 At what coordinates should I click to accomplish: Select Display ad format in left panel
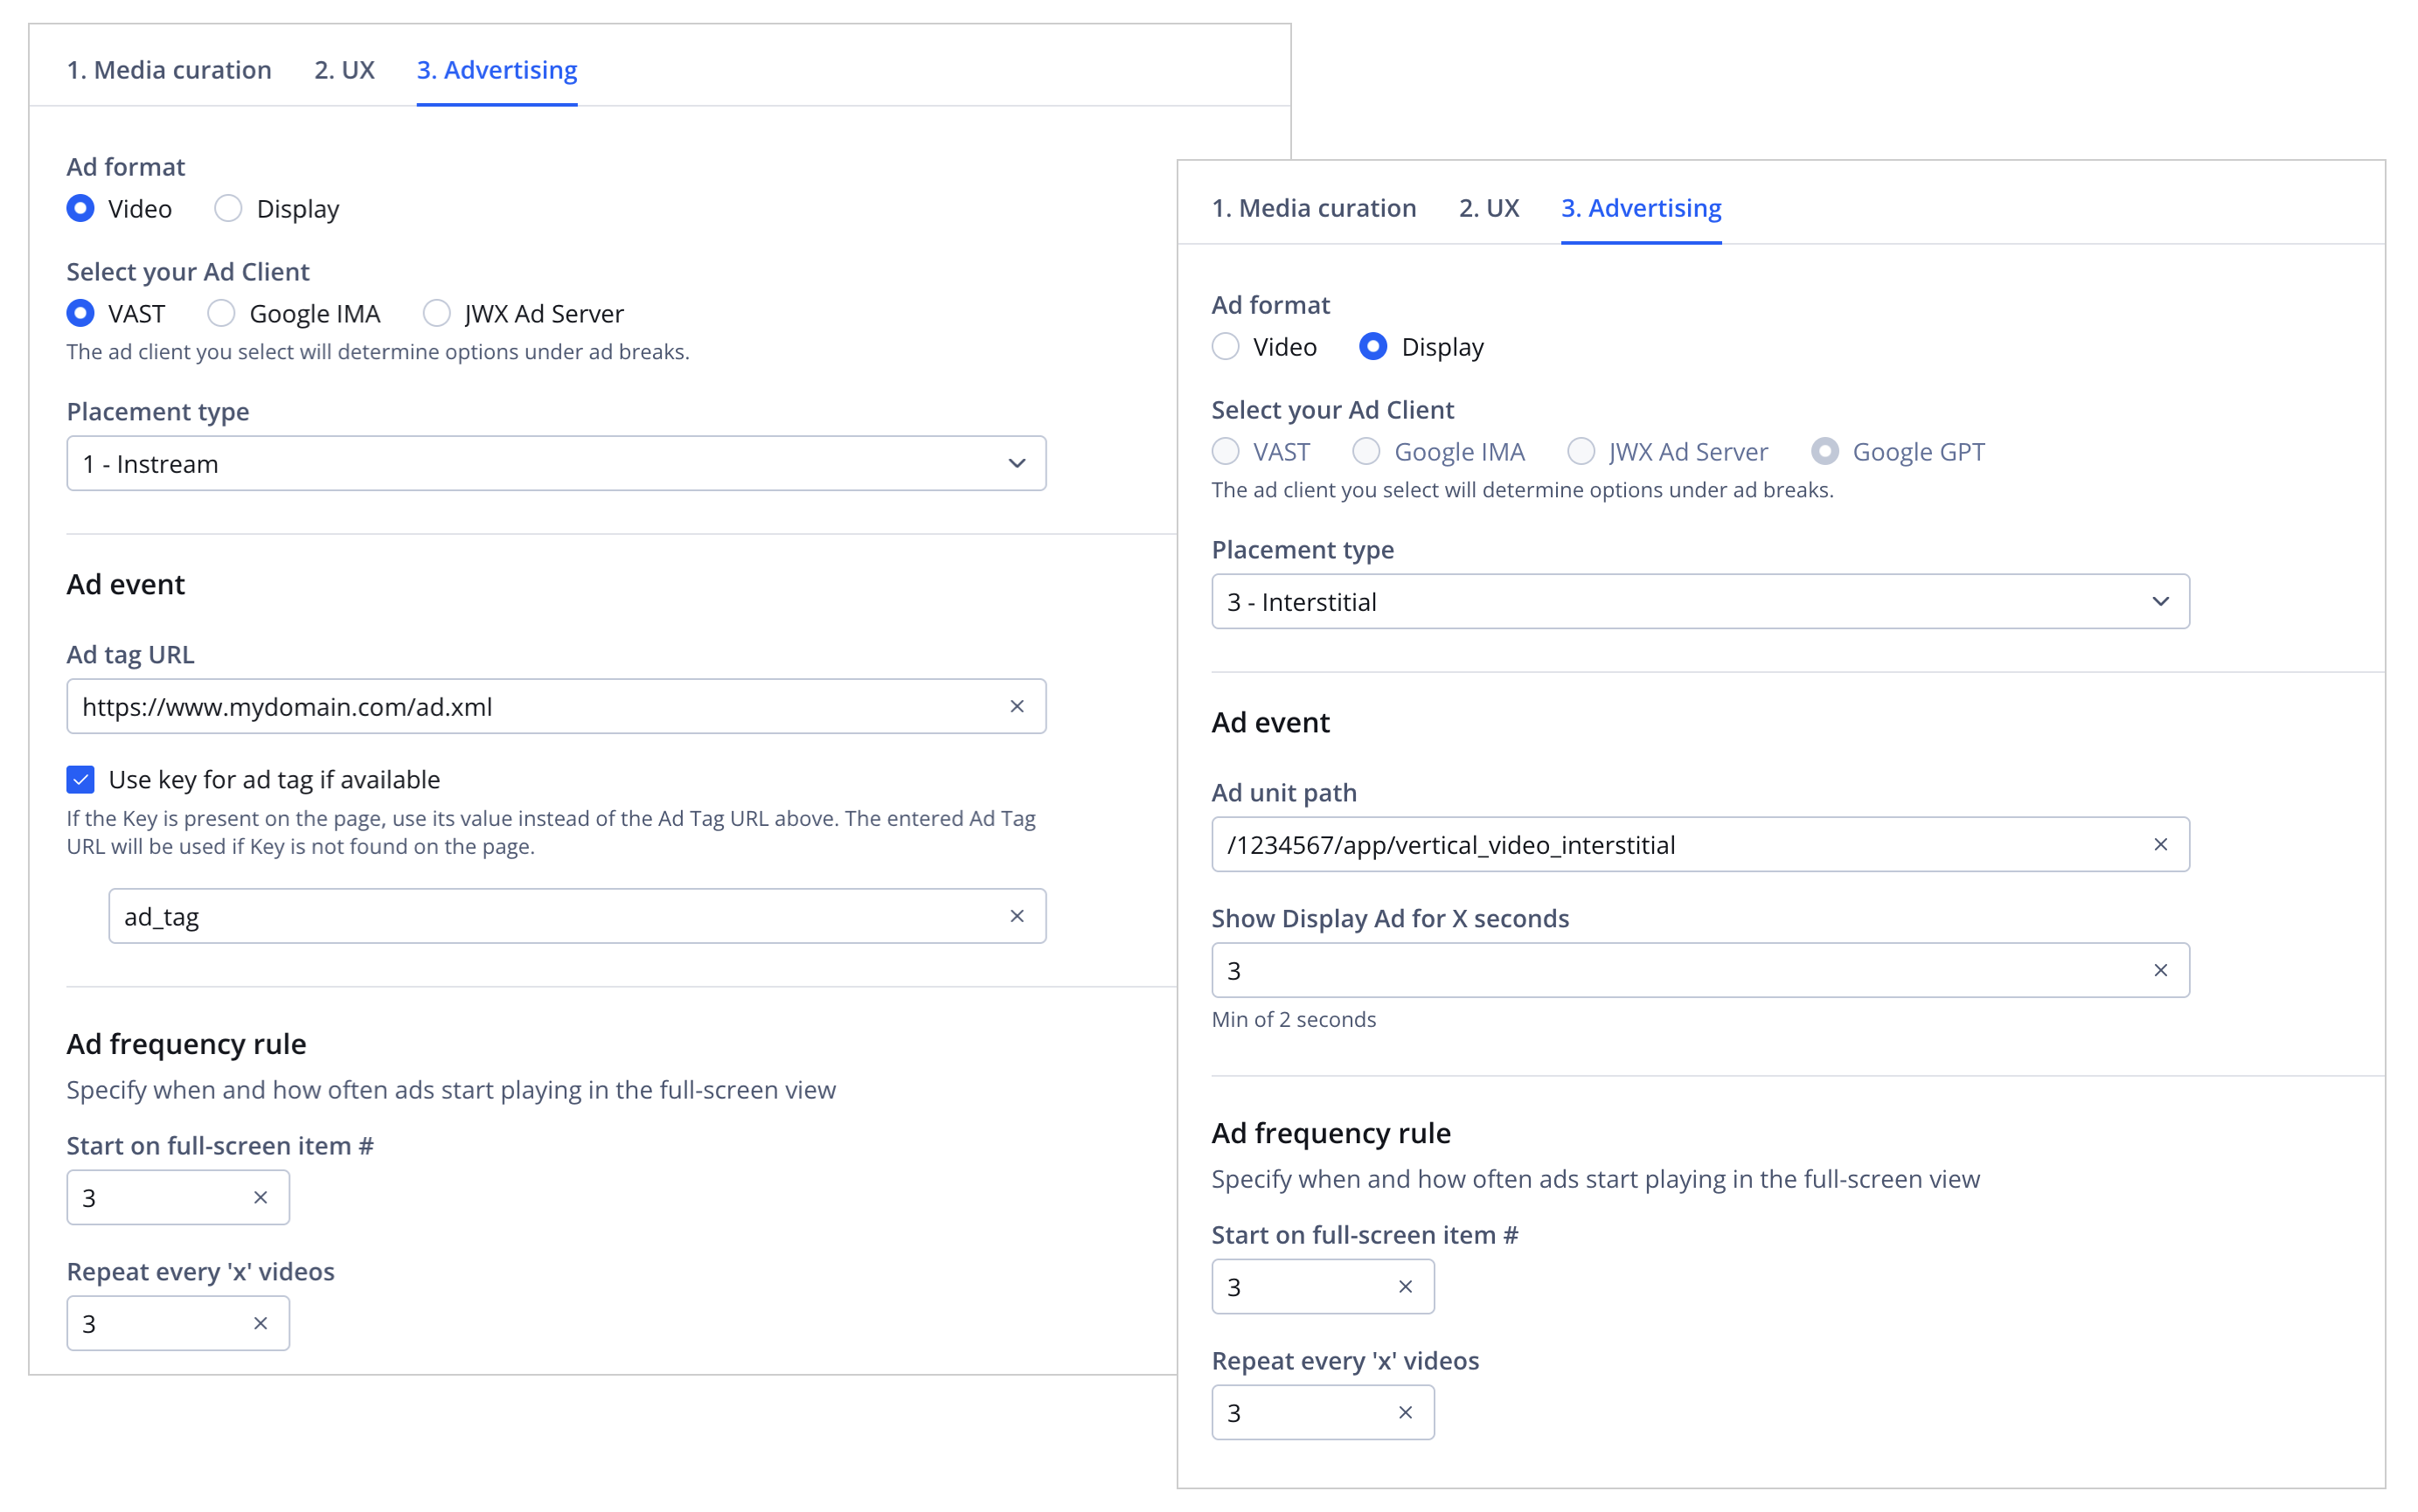click(228, 208)
